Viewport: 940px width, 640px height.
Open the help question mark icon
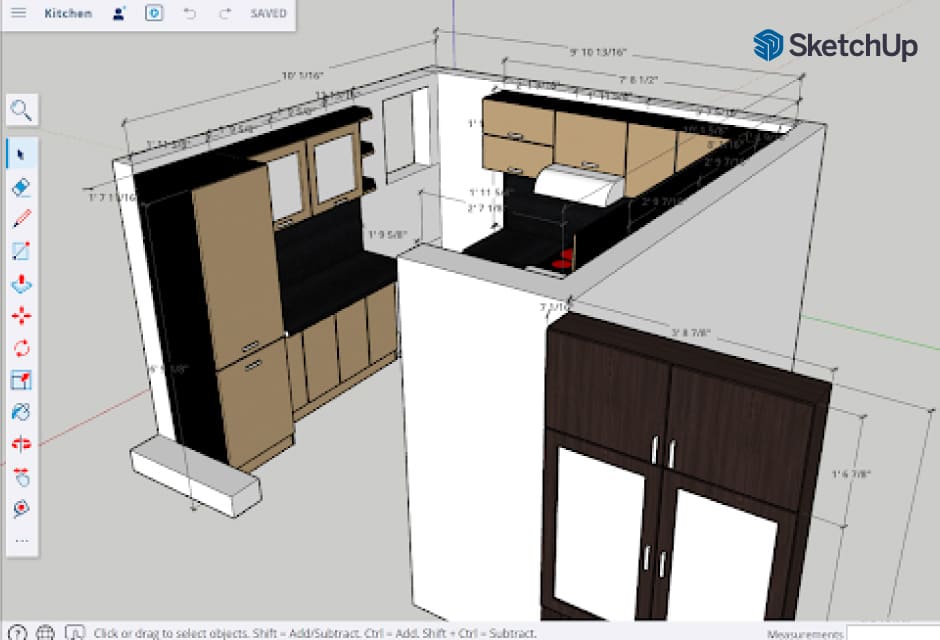[x=18, y=633]
